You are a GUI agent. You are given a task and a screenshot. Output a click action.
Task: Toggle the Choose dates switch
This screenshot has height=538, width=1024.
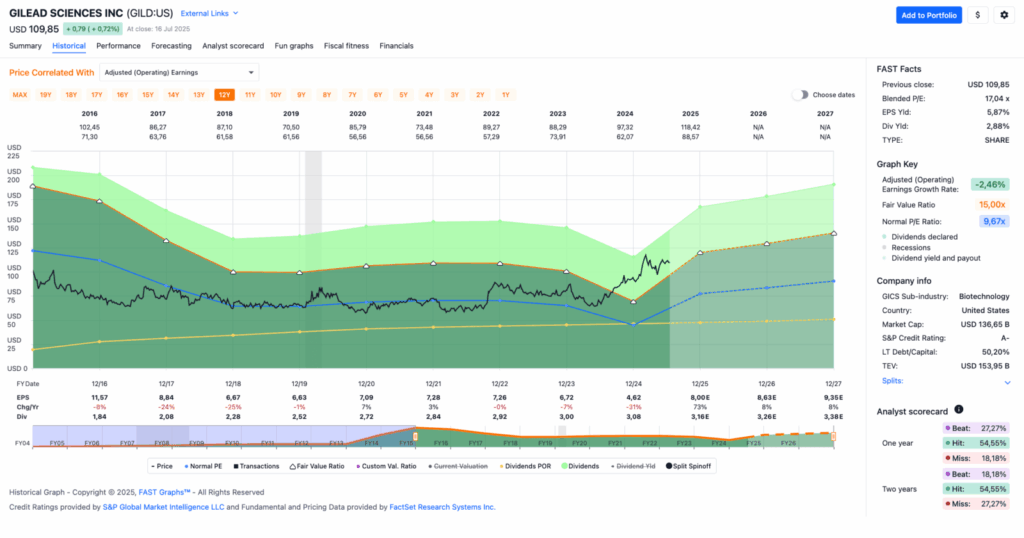800,95
